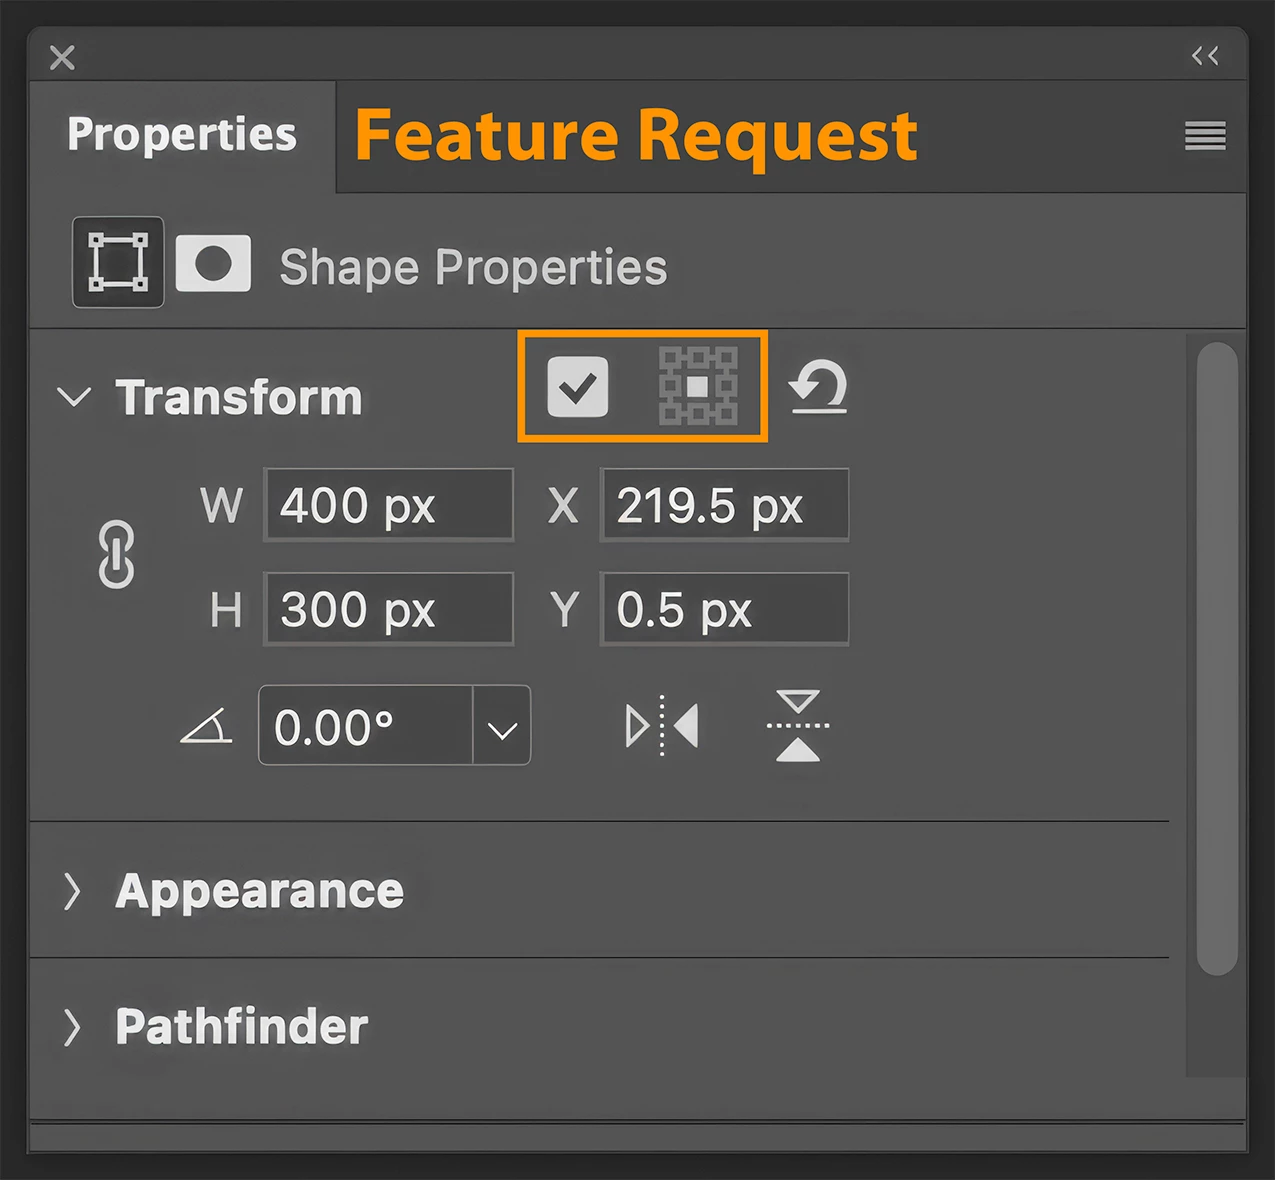Click the rotation angle icon
The height and width of the screenshot is (1180, 1275).
[x=206, y=727]
